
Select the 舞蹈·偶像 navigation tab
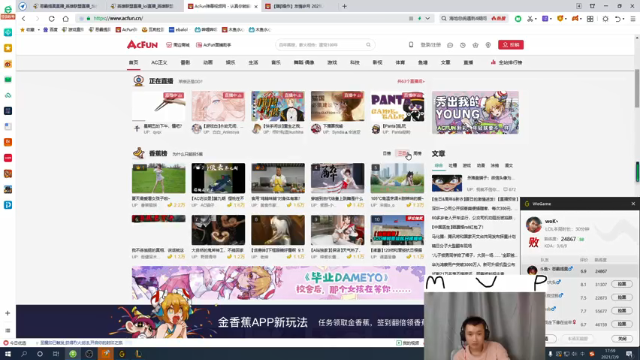coord(304,62)
